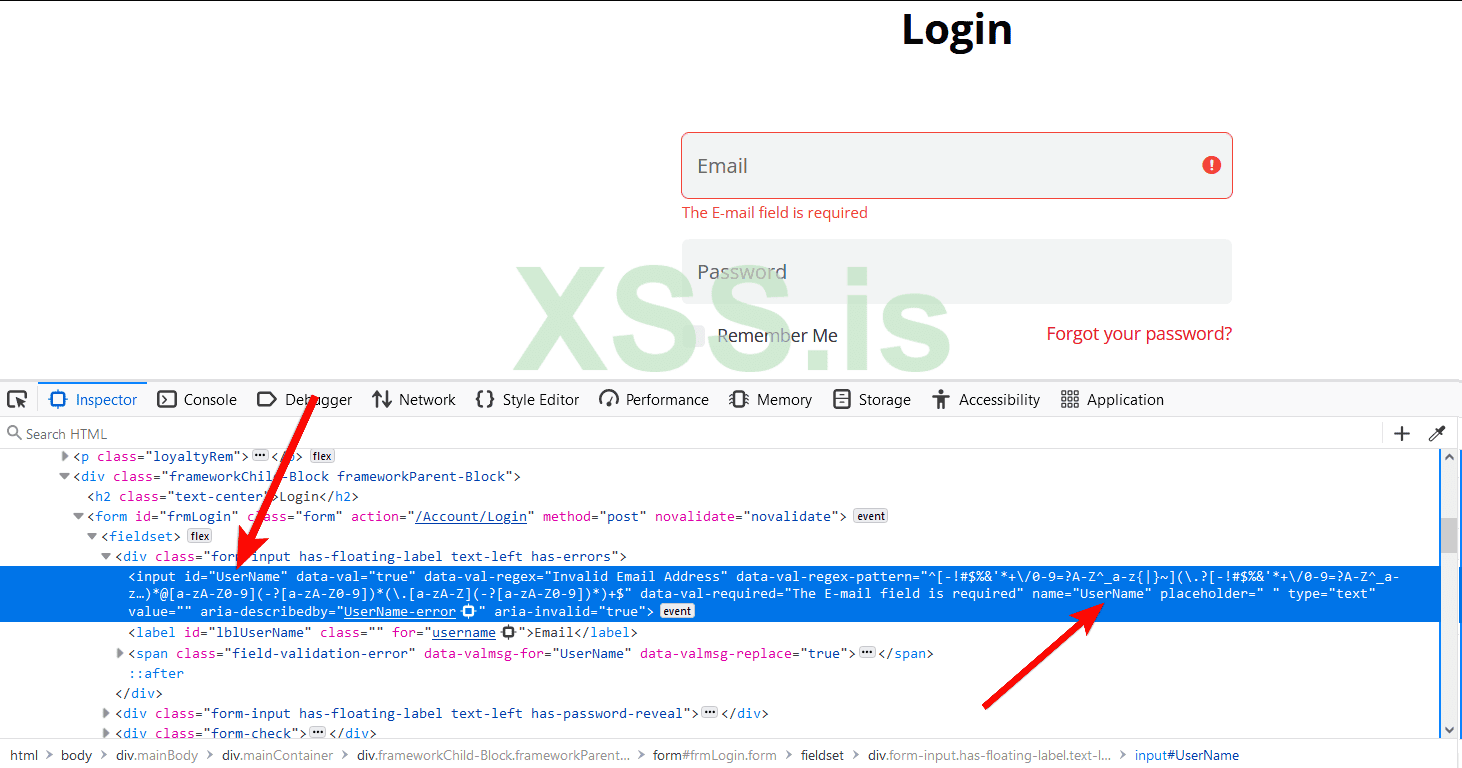1462x768 pixels.
Task: Collapse the frameworkChild-Block div node
Action: click(x=65, y=476)
